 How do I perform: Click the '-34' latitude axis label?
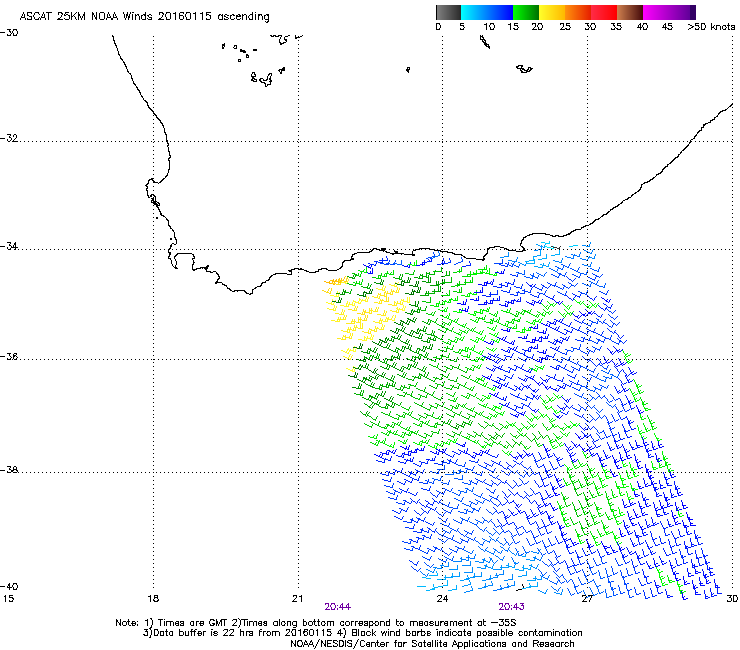[x=9, y=246]
